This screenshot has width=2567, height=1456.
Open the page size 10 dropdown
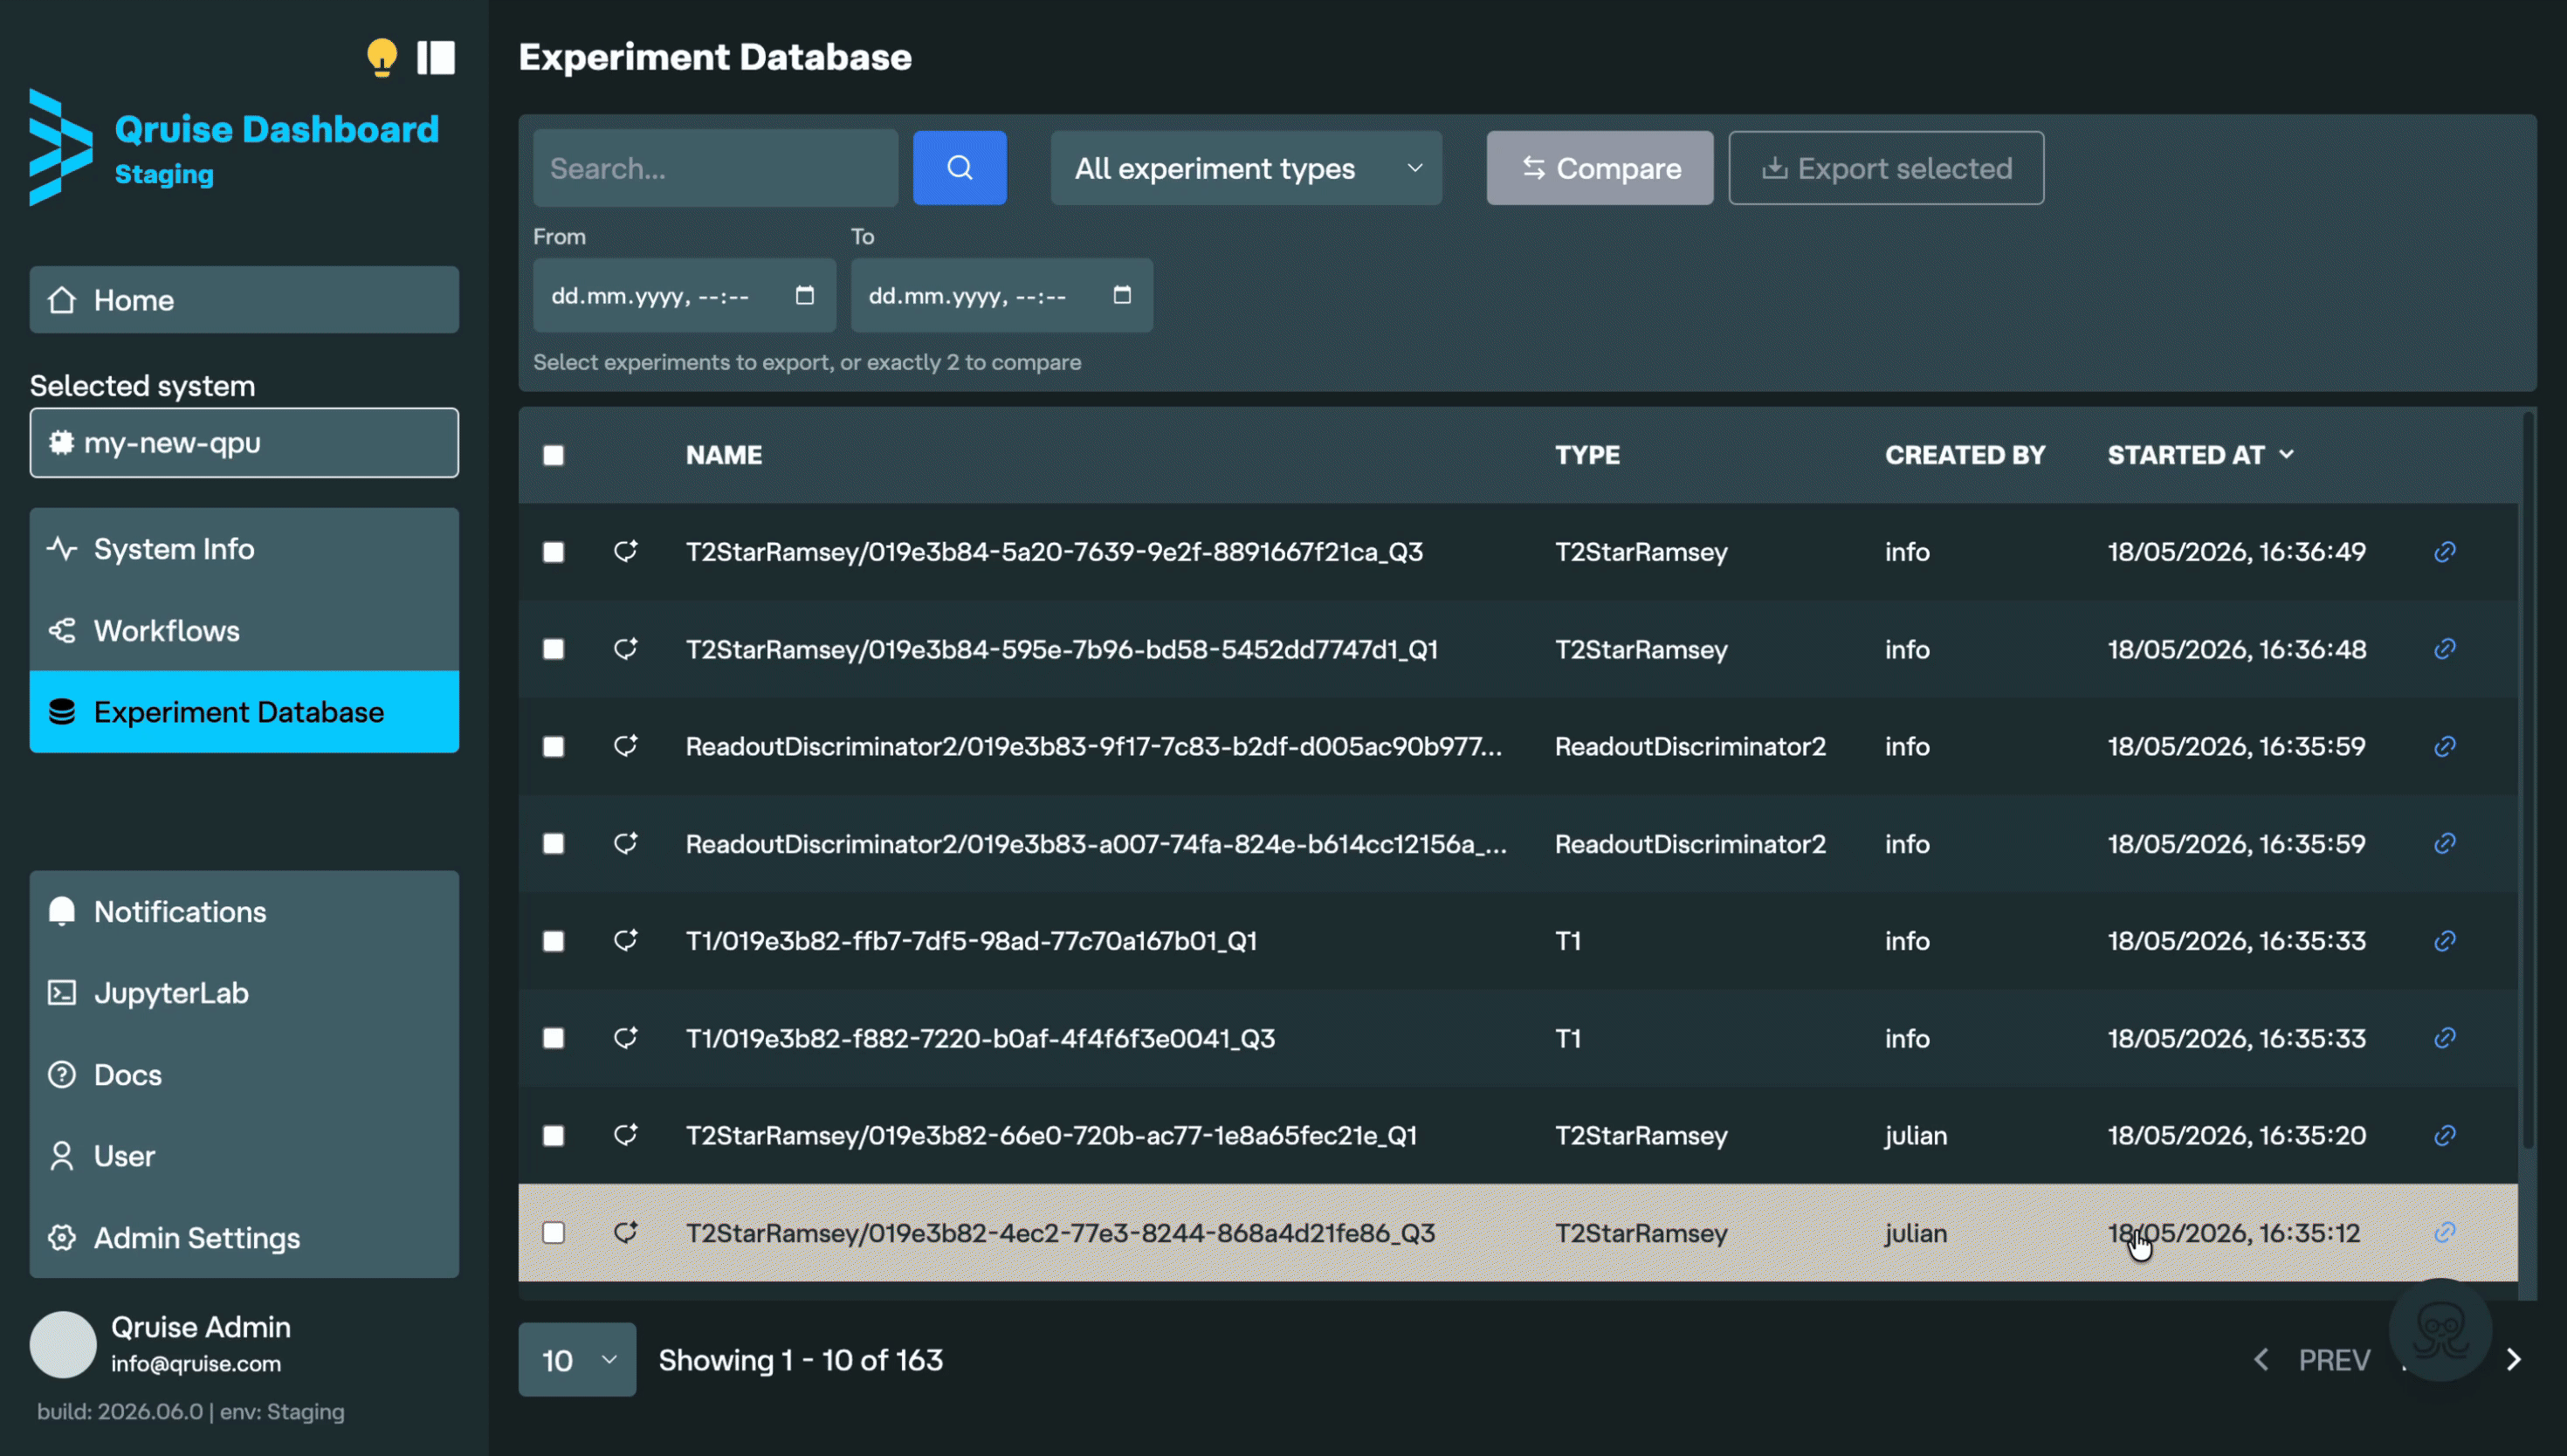pos(577,1360)
